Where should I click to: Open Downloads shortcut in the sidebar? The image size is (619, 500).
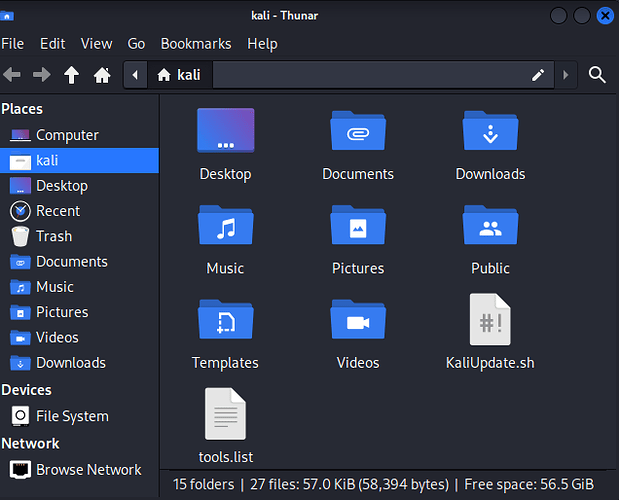click(79, 363)
